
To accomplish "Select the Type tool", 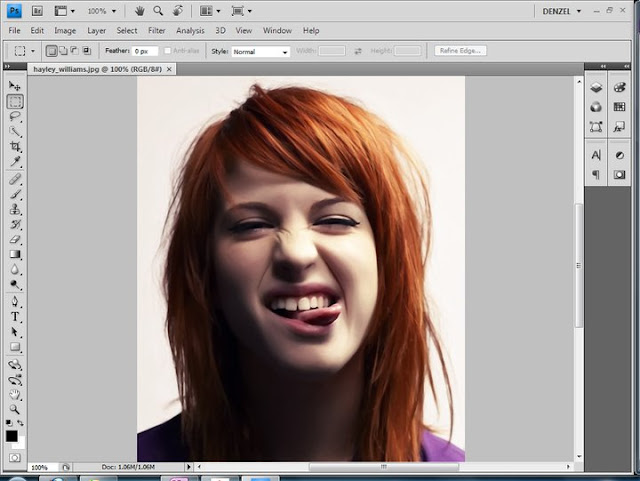I will (15, 316).
